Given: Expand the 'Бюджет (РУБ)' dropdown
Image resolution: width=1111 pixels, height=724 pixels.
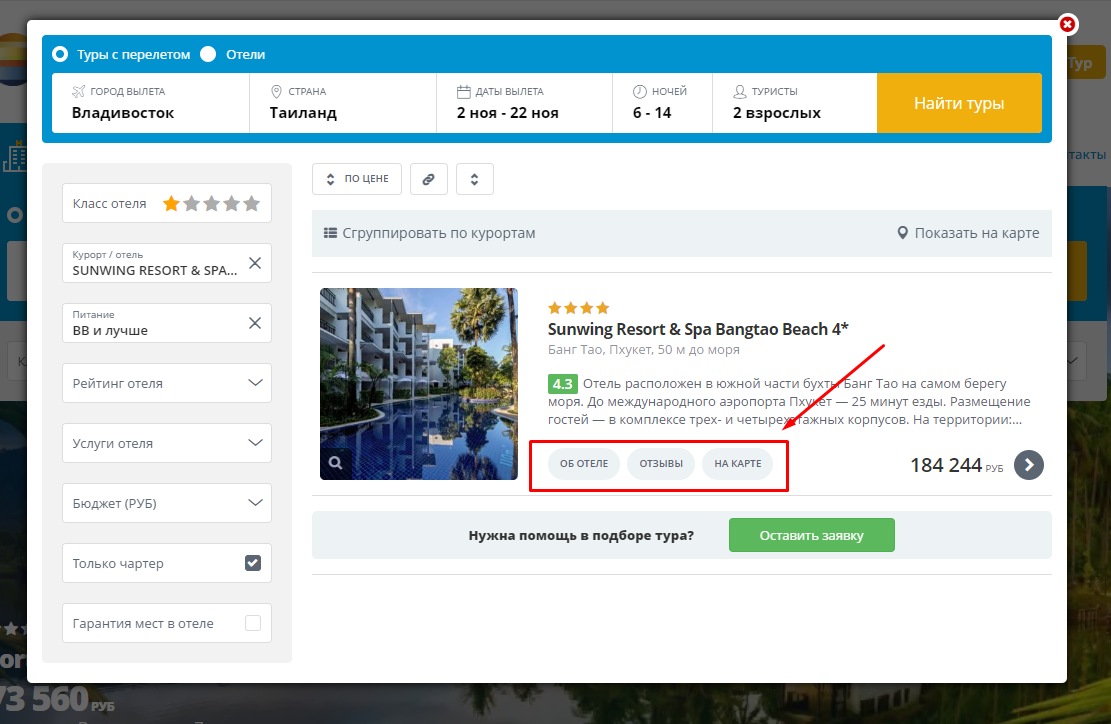Looking at the screenshot, I should [167, 503].
